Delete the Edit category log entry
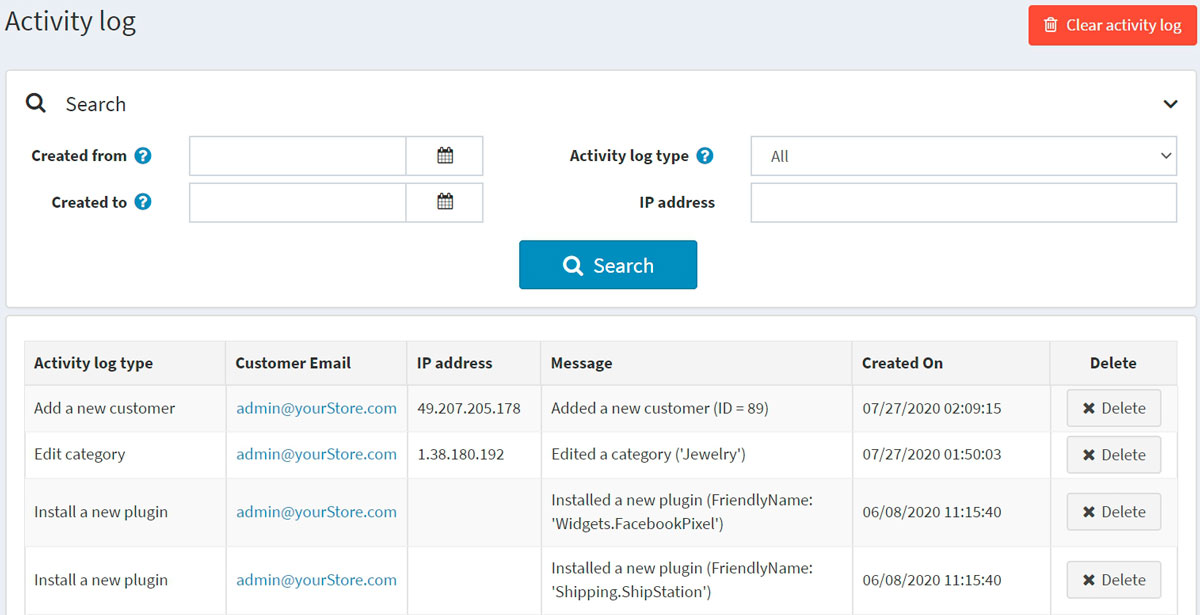Viewport: 1200px width, 615px height. click(1113, 454)
